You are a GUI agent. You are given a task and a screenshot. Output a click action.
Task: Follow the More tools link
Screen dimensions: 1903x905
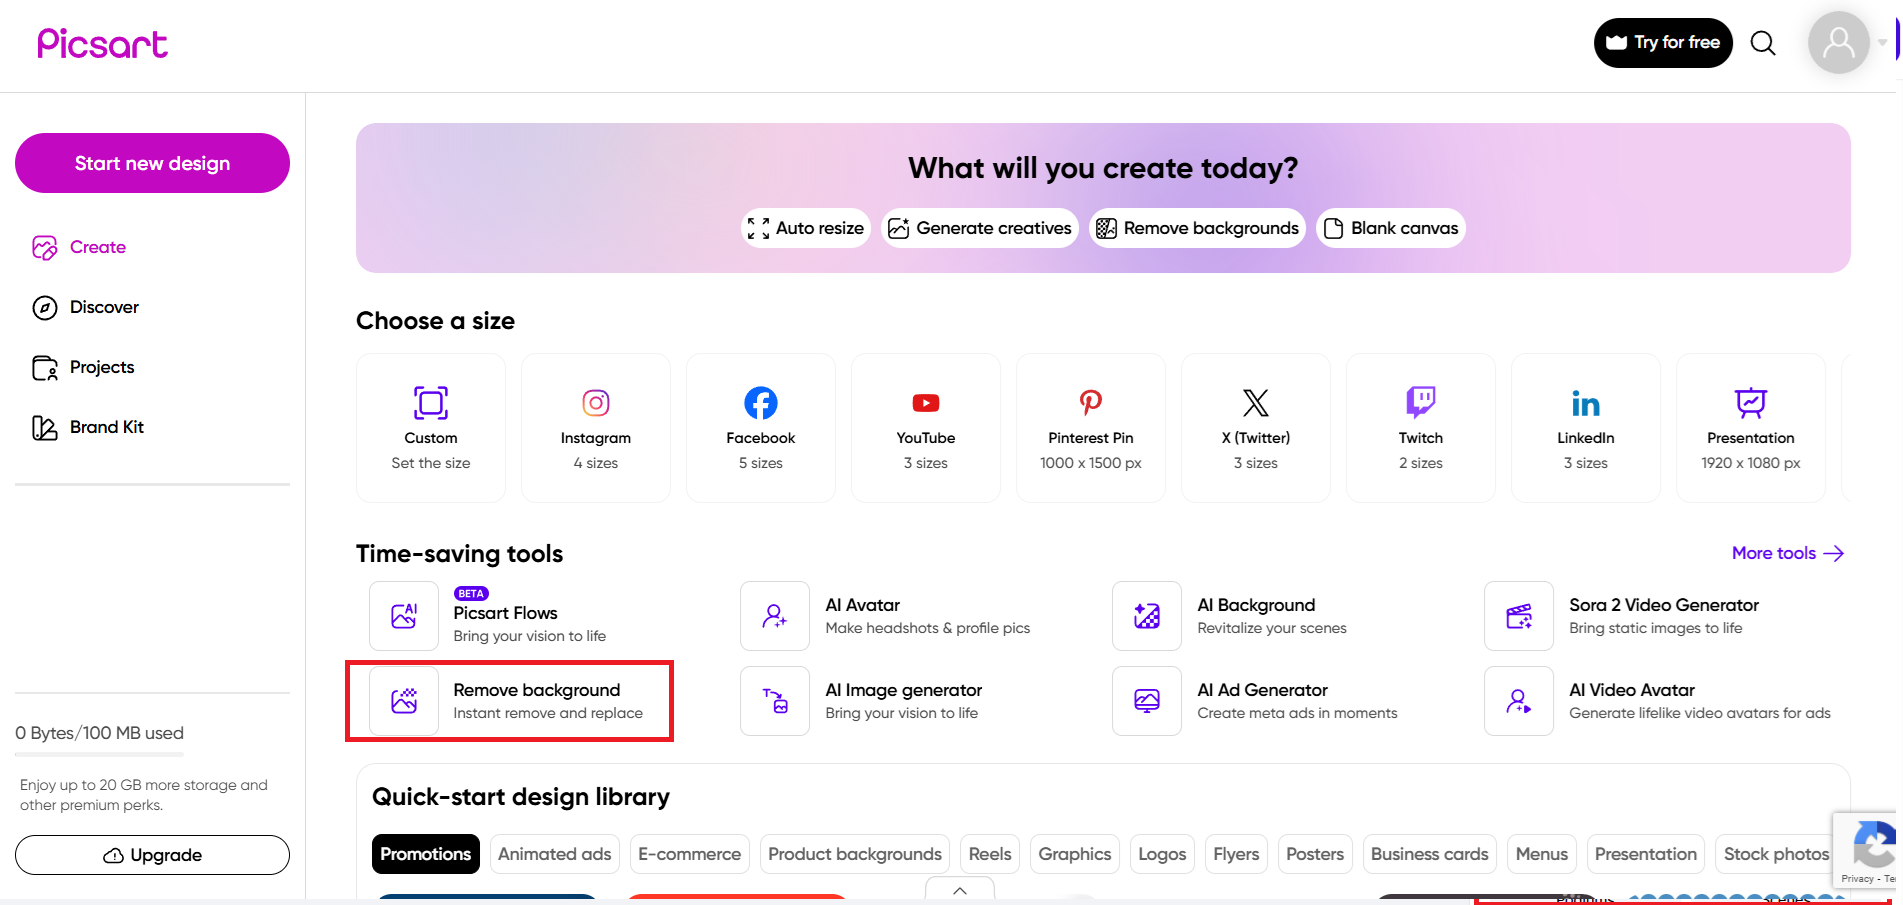coord(1787,553)
